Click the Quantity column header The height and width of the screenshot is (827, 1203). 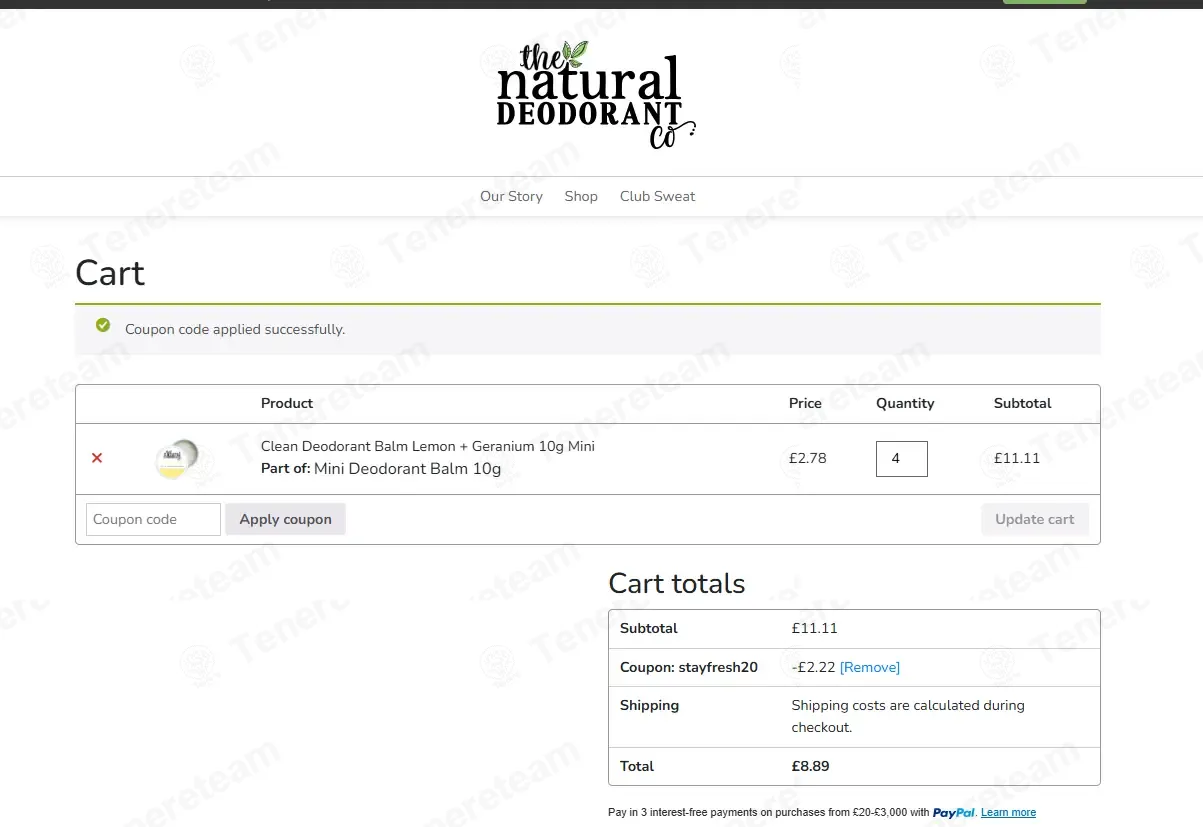pos(905,403)
